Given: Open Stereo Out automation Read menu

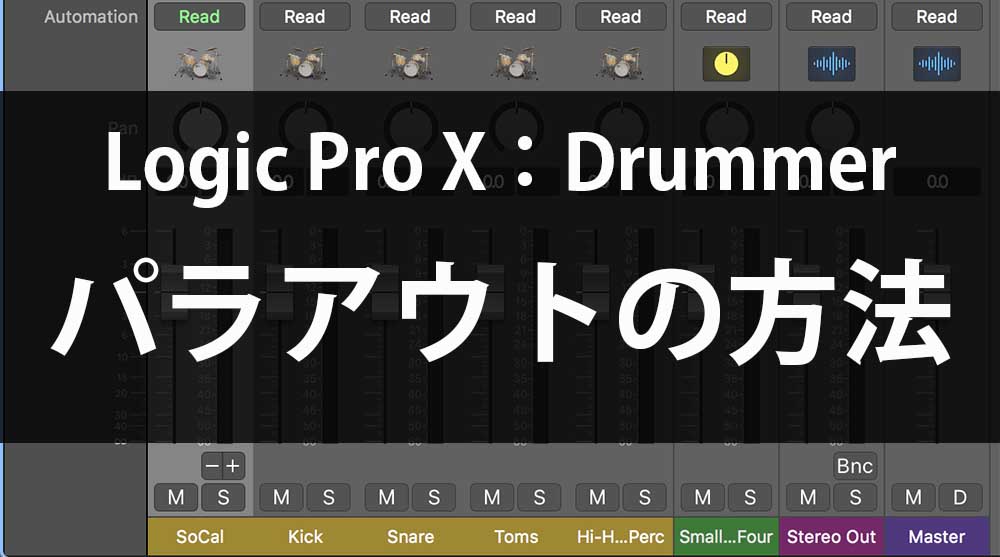Looking at the screenshot, I should coord(832,17).
